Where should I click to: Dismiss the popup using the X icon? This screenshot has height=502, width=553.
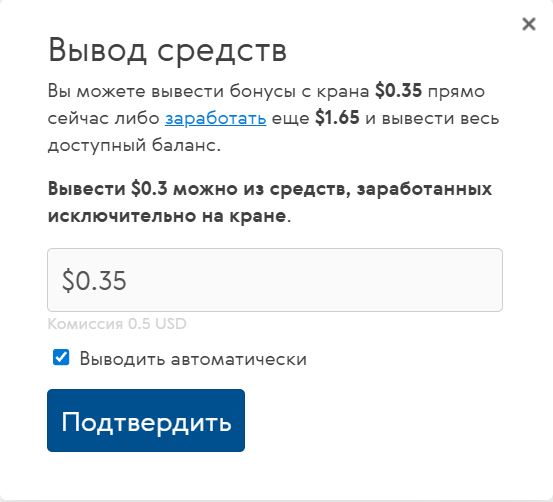[x=529, y=24]
